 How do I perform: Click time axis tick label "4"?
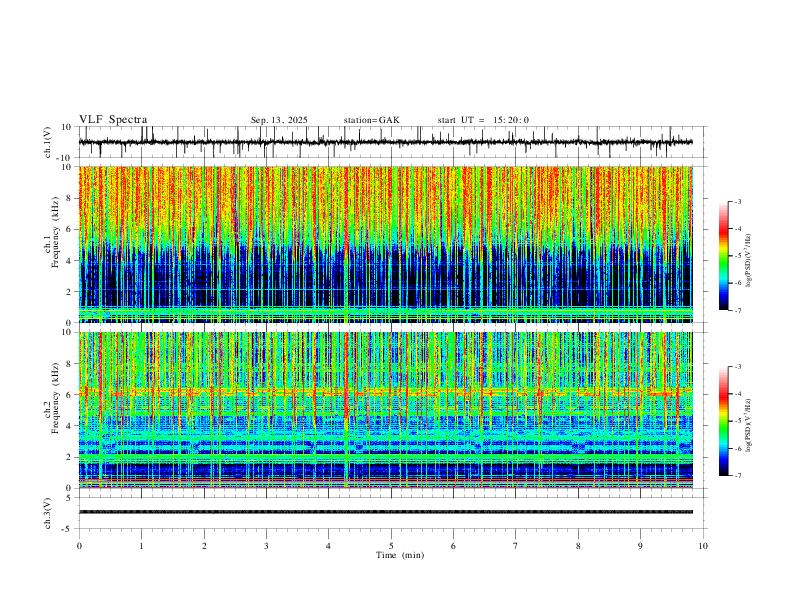(328, 546)
